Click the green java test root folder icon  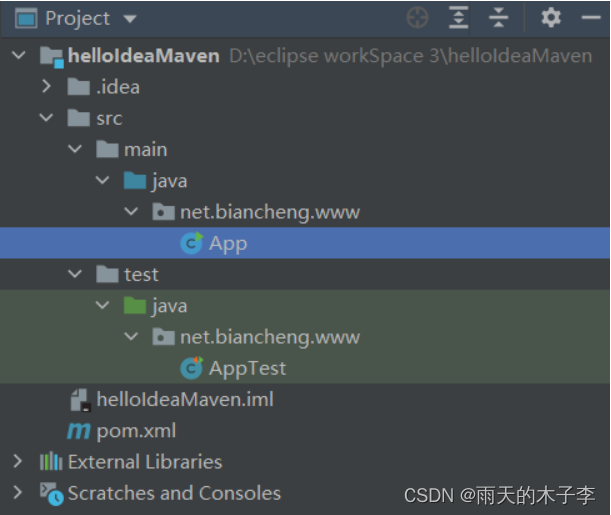pos(135,305)
